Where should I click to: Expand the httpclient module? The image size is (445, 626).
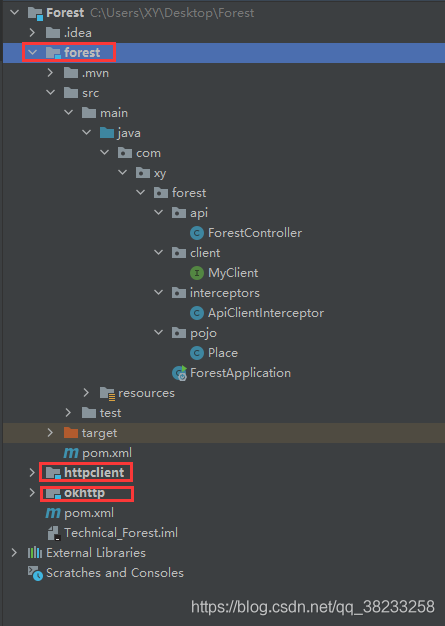pos(32,473)
